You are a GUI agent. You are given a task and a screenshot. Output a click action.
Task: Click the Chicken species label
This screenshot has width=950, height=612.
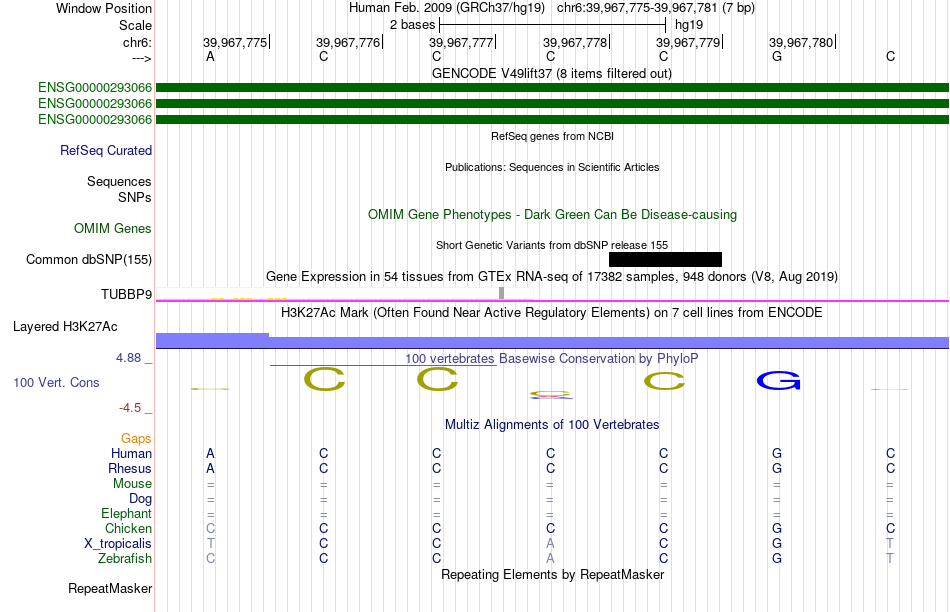(128, 528)
